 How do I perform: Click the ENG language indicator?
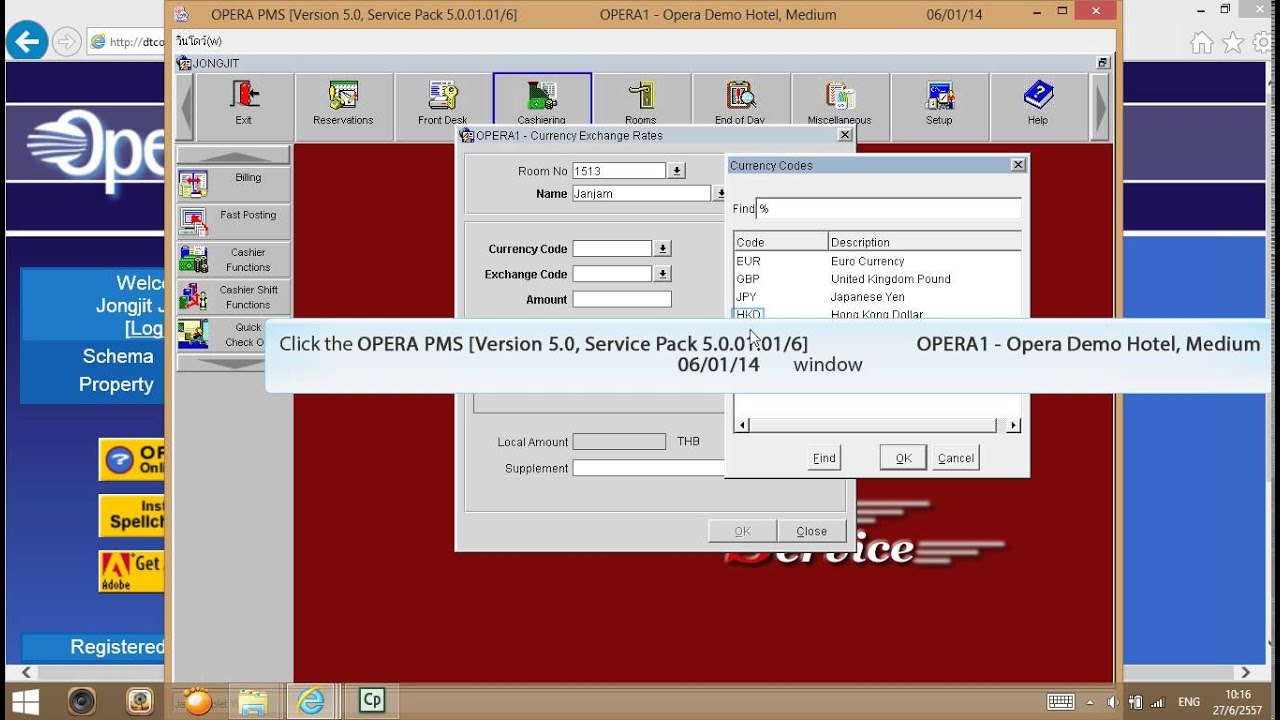(1189, 702)
